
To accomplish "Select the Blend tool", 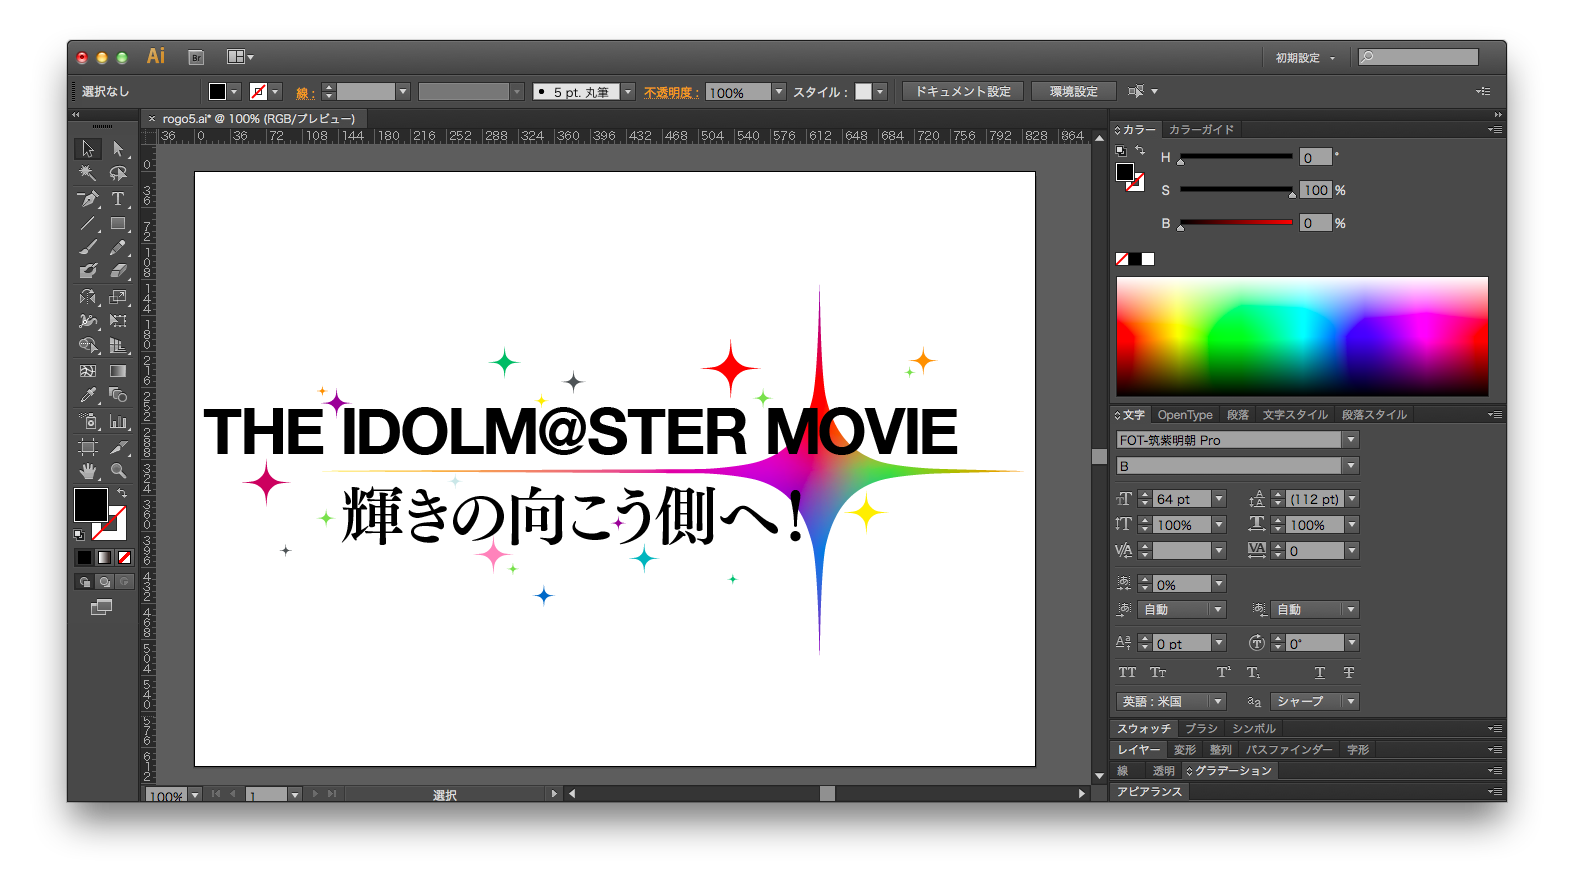I will pos(118,395).
